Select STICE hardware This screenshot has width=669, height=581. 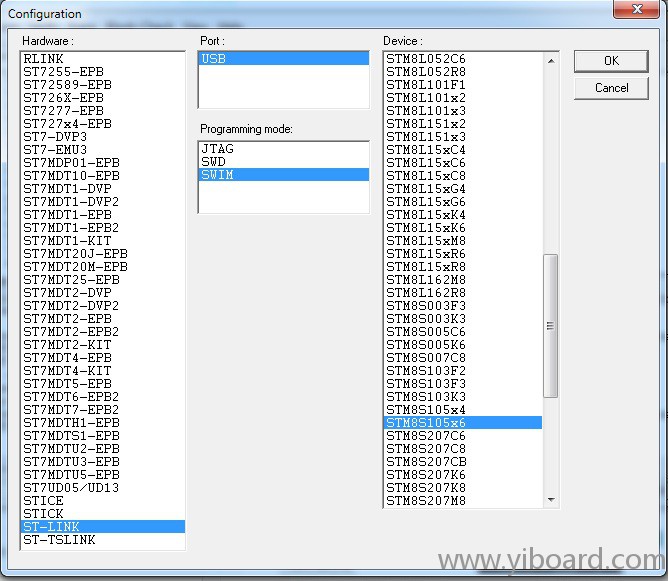[103, 501]
